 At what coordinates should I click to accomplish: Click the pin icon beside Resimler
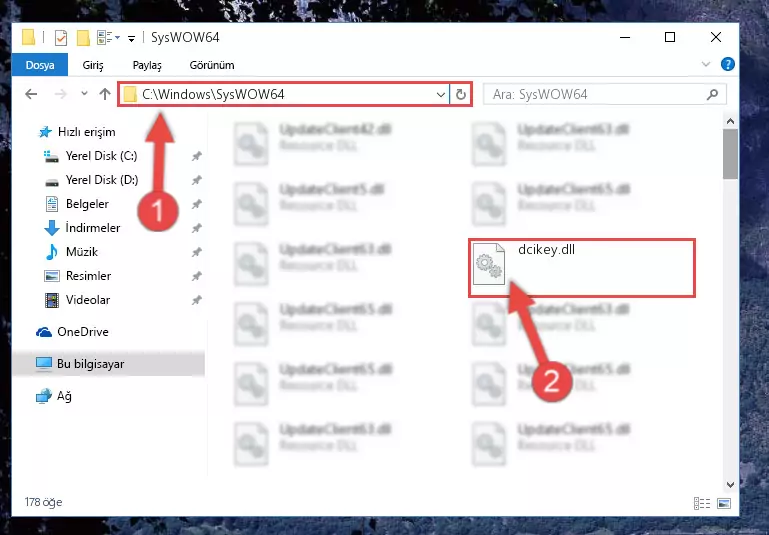click(197, 276)
